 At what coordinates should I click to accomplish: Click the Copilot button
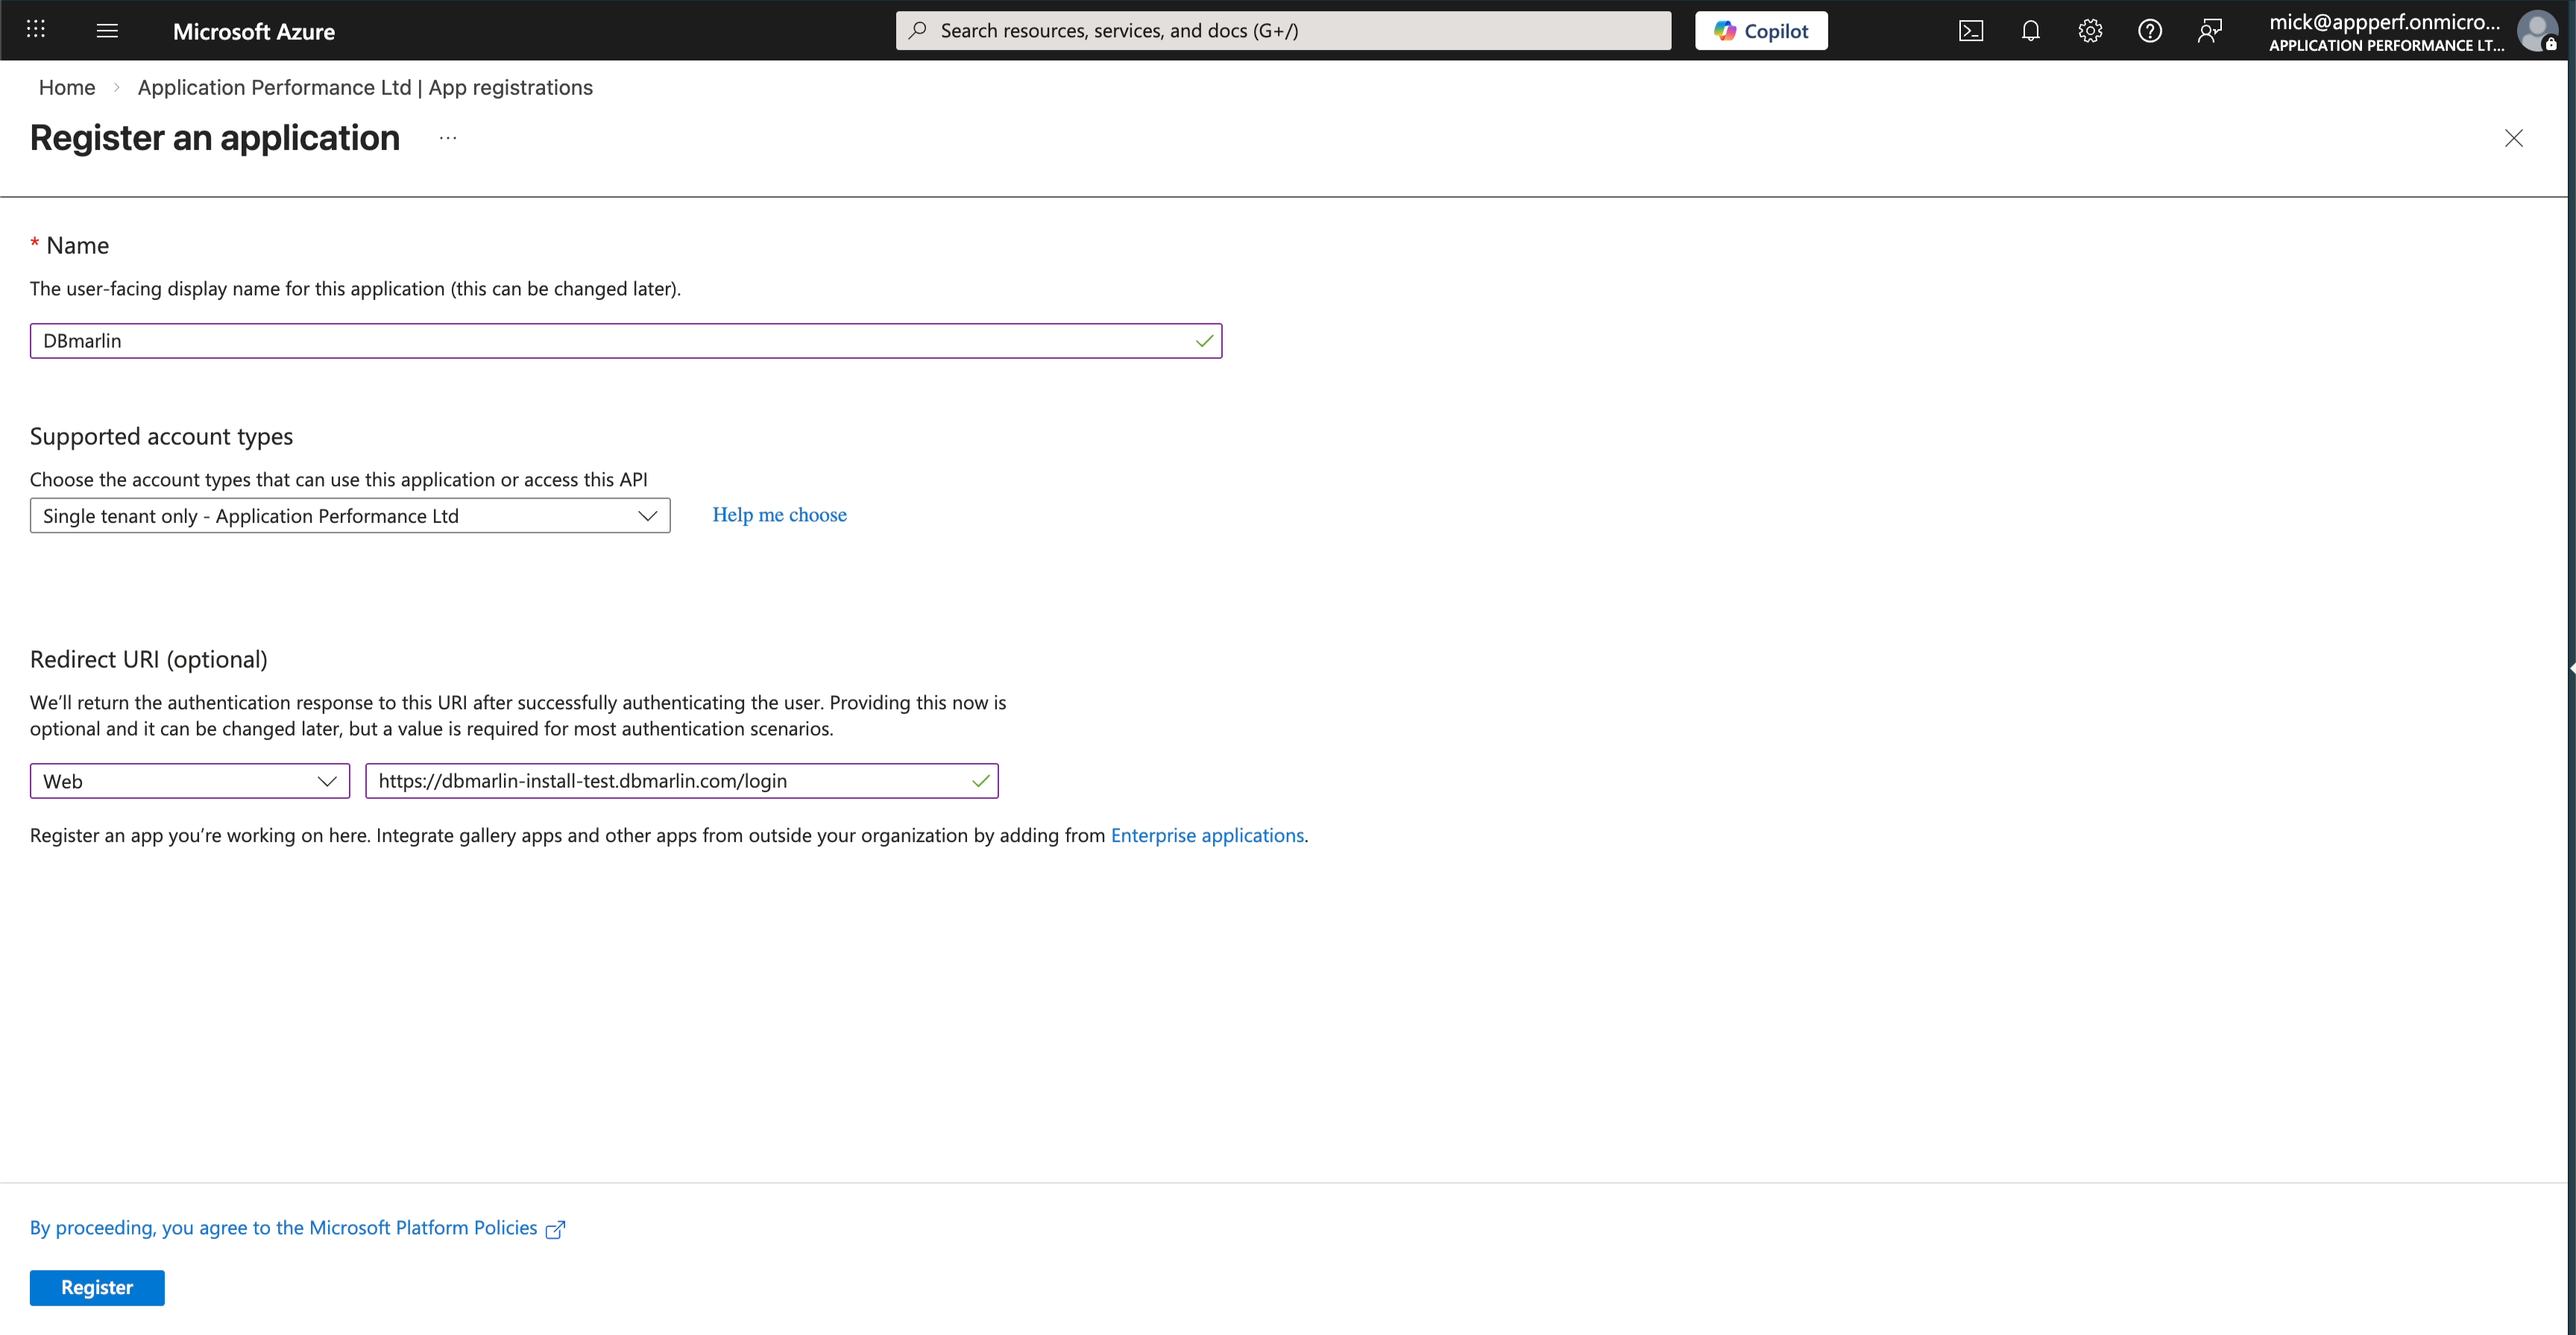coord(1760,30)
